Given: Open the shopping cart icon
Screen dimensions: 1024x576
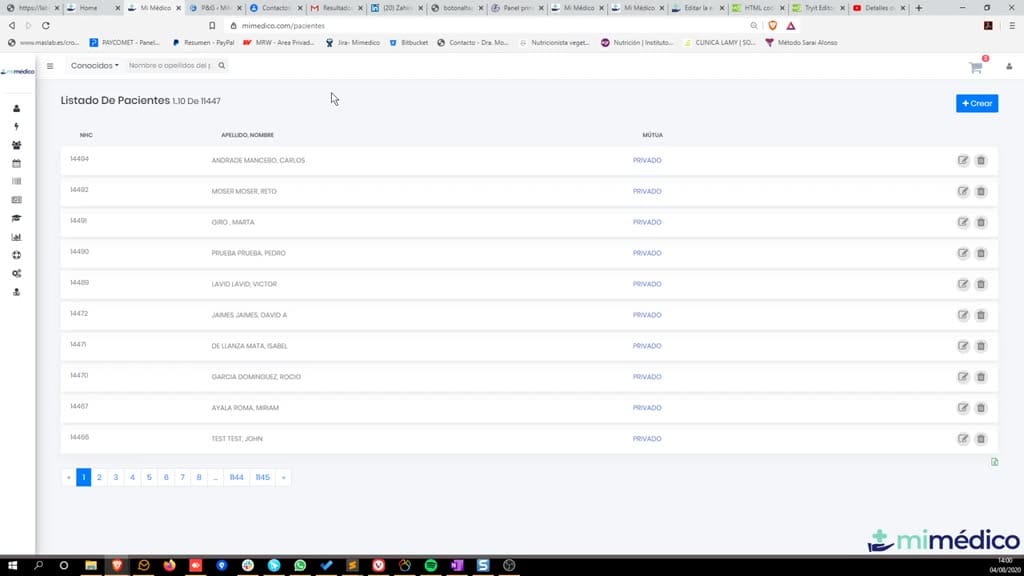Looking at the screenshot, I should point(976,67).
